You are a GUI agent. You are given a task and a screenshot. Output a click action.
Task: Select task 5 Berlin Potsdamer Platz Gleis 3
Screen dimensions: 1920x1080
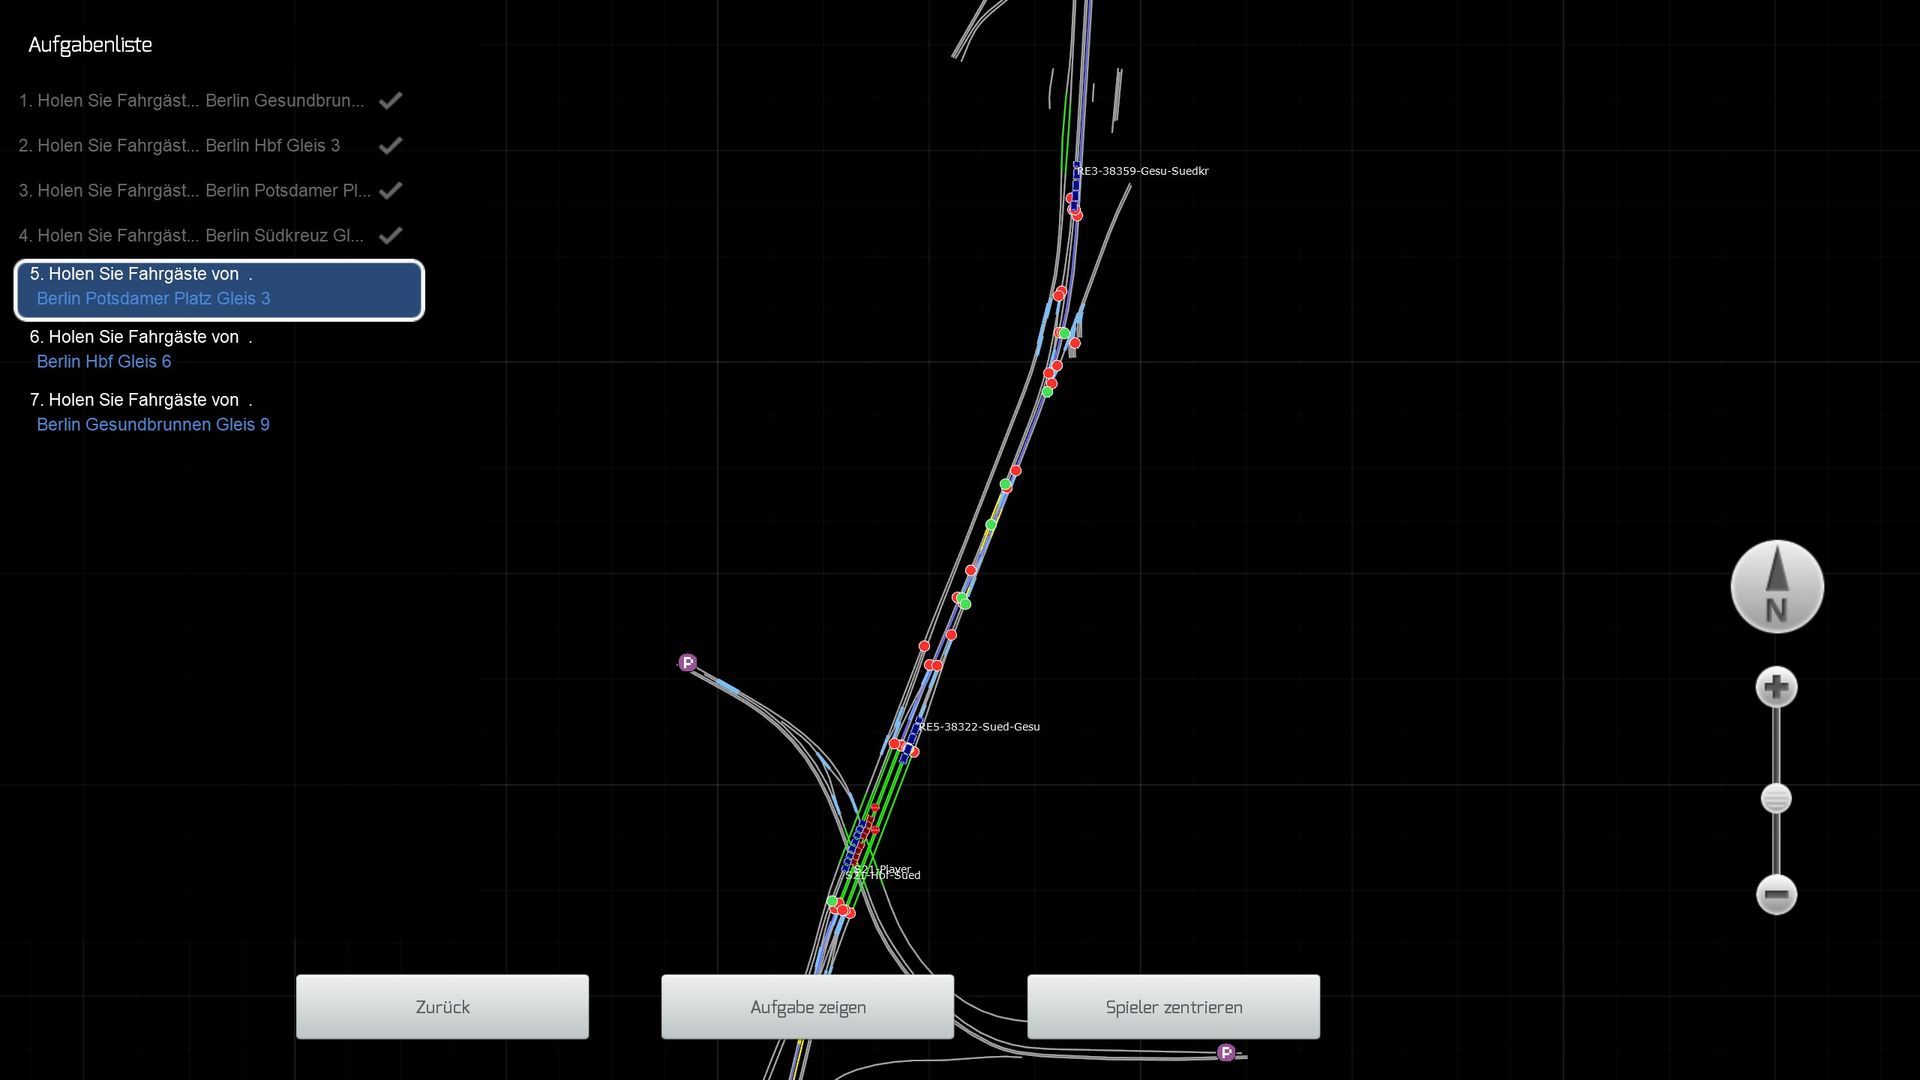(219, 290)
